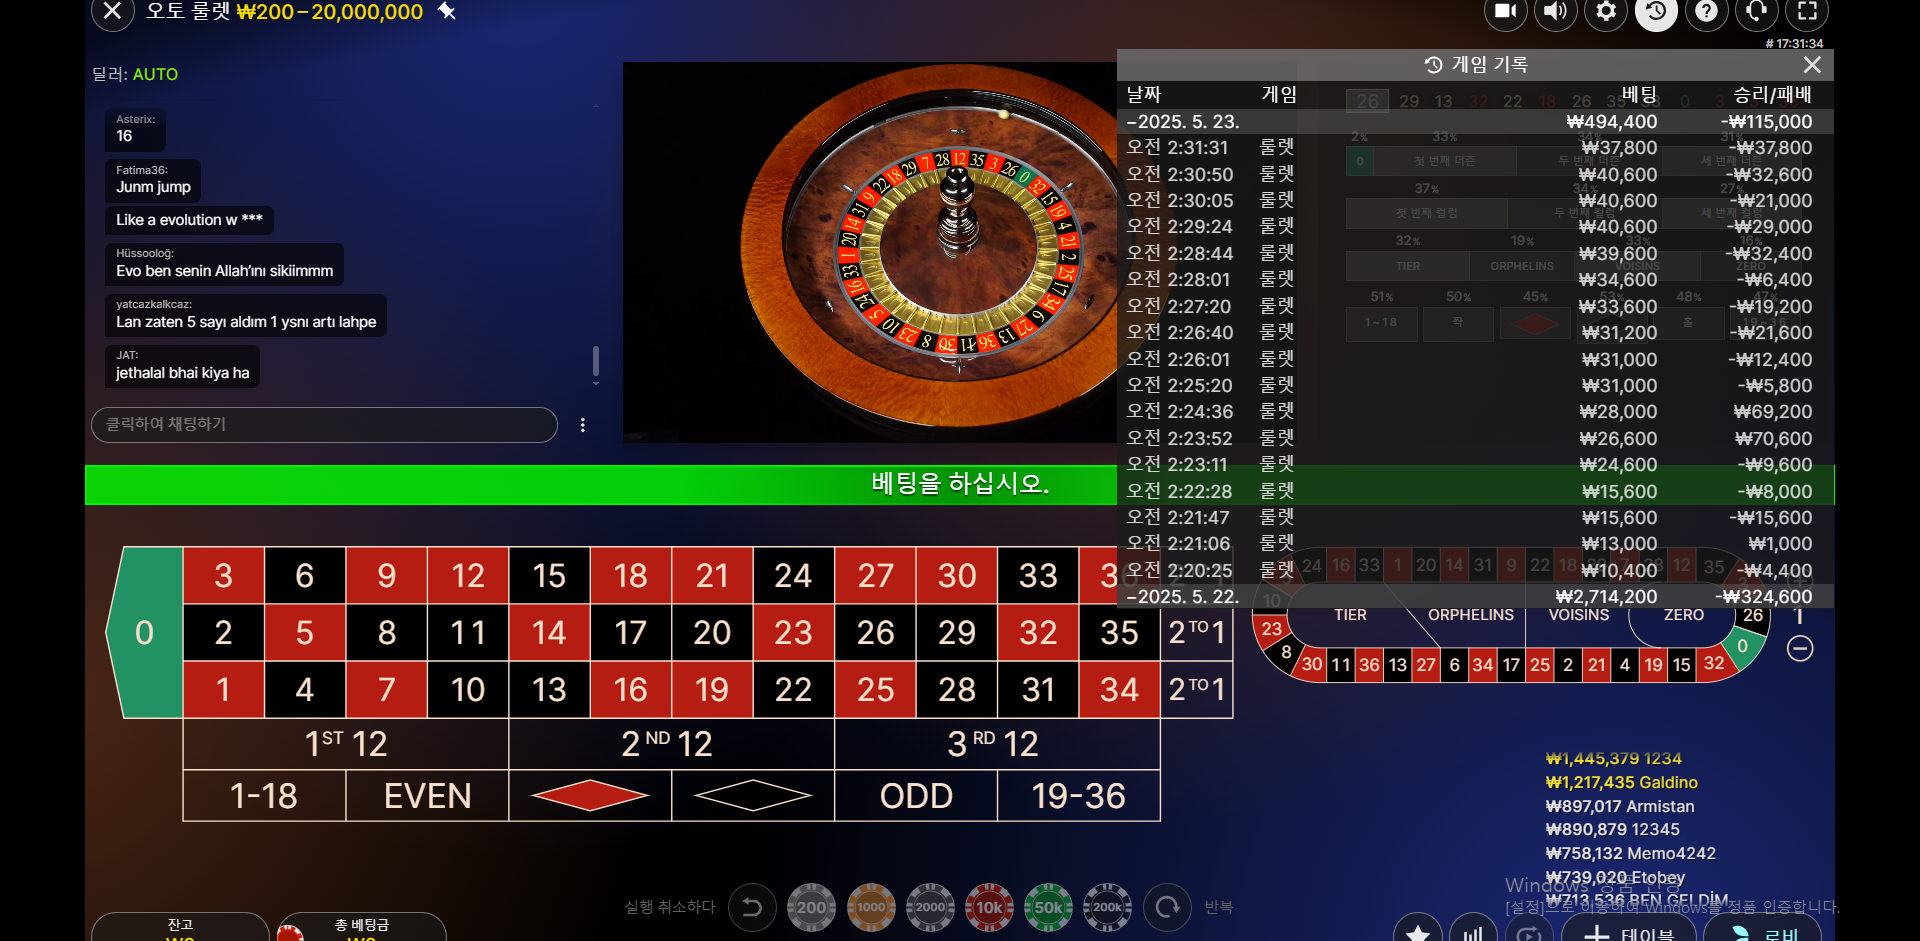Open the game history clock icon
Screen dimensions: 1920x941
(1656, 11)
